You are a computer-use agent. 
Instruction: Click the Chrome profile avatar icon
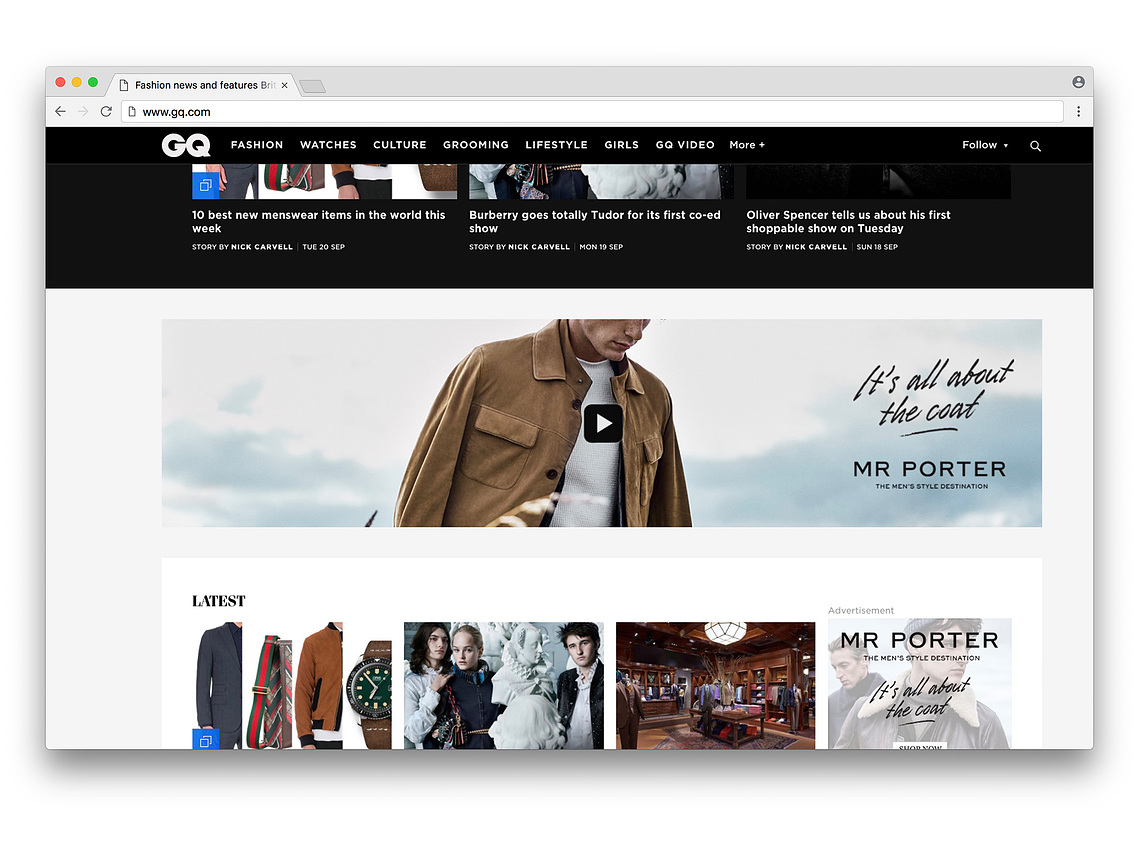click(1079, 82)
